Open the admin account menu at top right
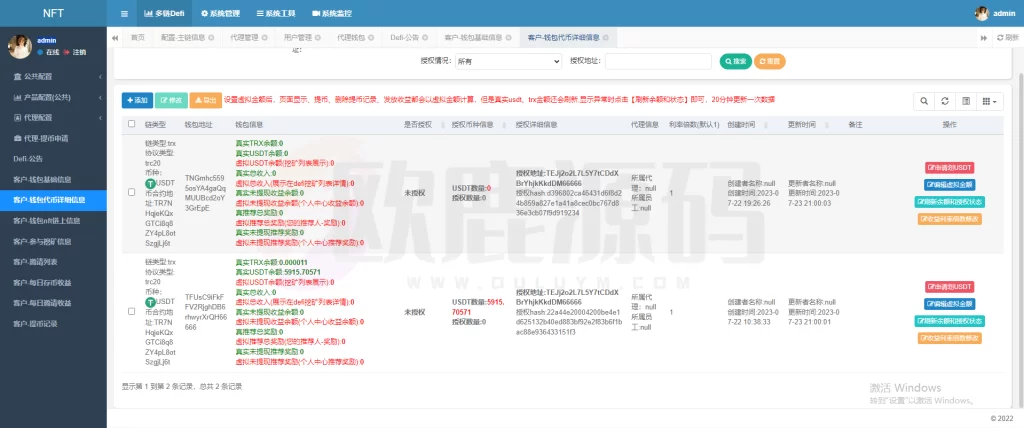Viewport: 1024px width, 428px height. (995, 13)
